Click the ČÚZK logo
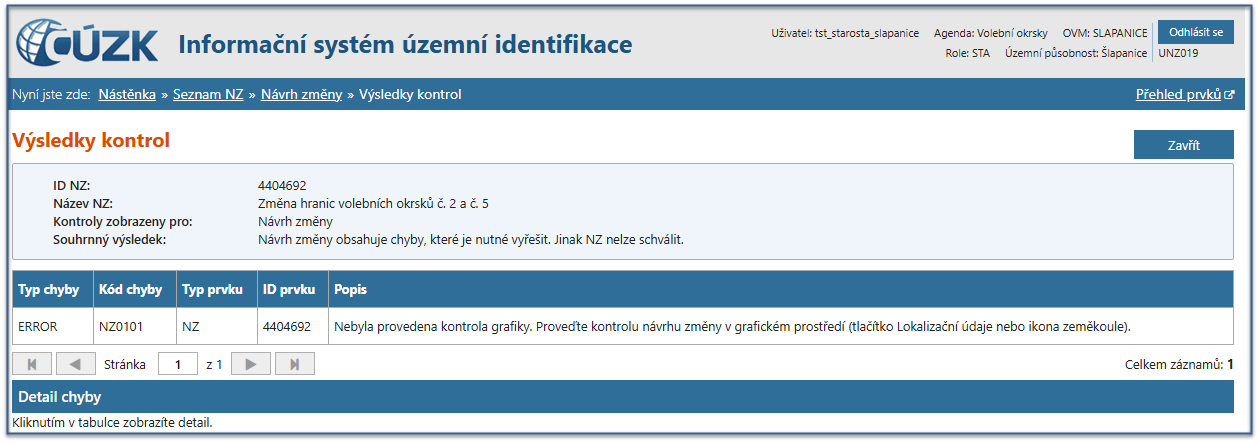The width and height of the screenshot is (1259, 443). [x=86, y=44]
